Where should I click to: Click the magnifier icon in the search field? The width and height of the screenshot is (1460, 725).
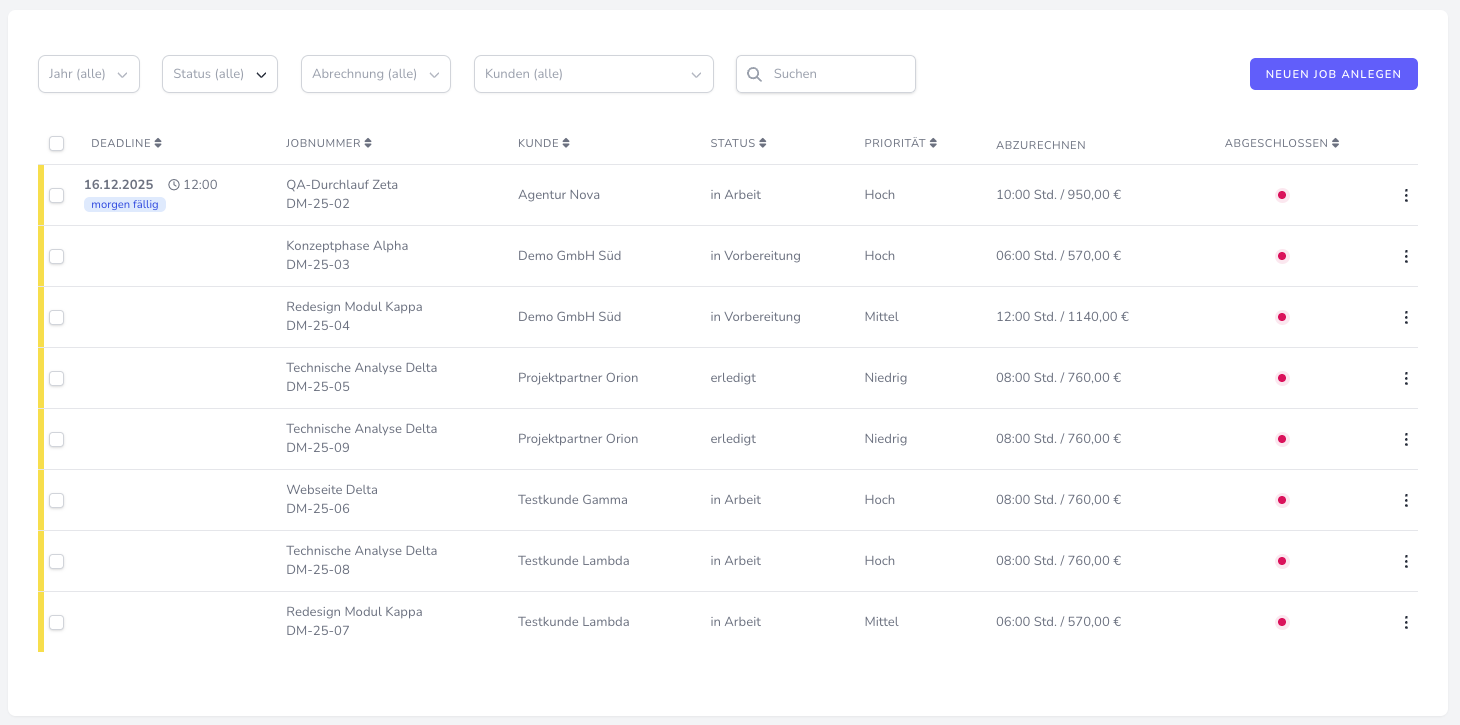pyautogui.click(x=755, y=74)
